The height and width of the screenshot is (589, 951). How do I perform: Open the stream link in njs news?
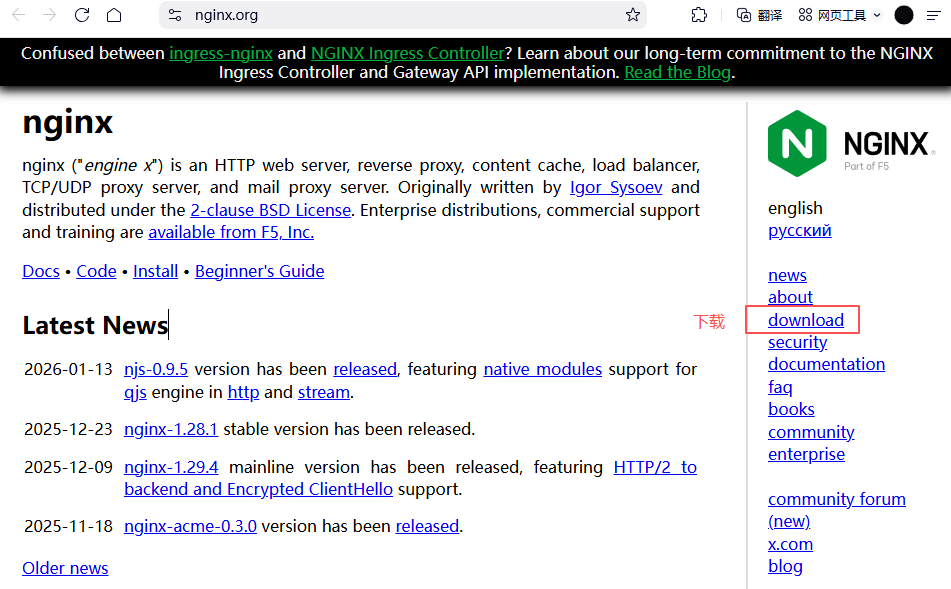pyautogui.click(x=324, y=392)
